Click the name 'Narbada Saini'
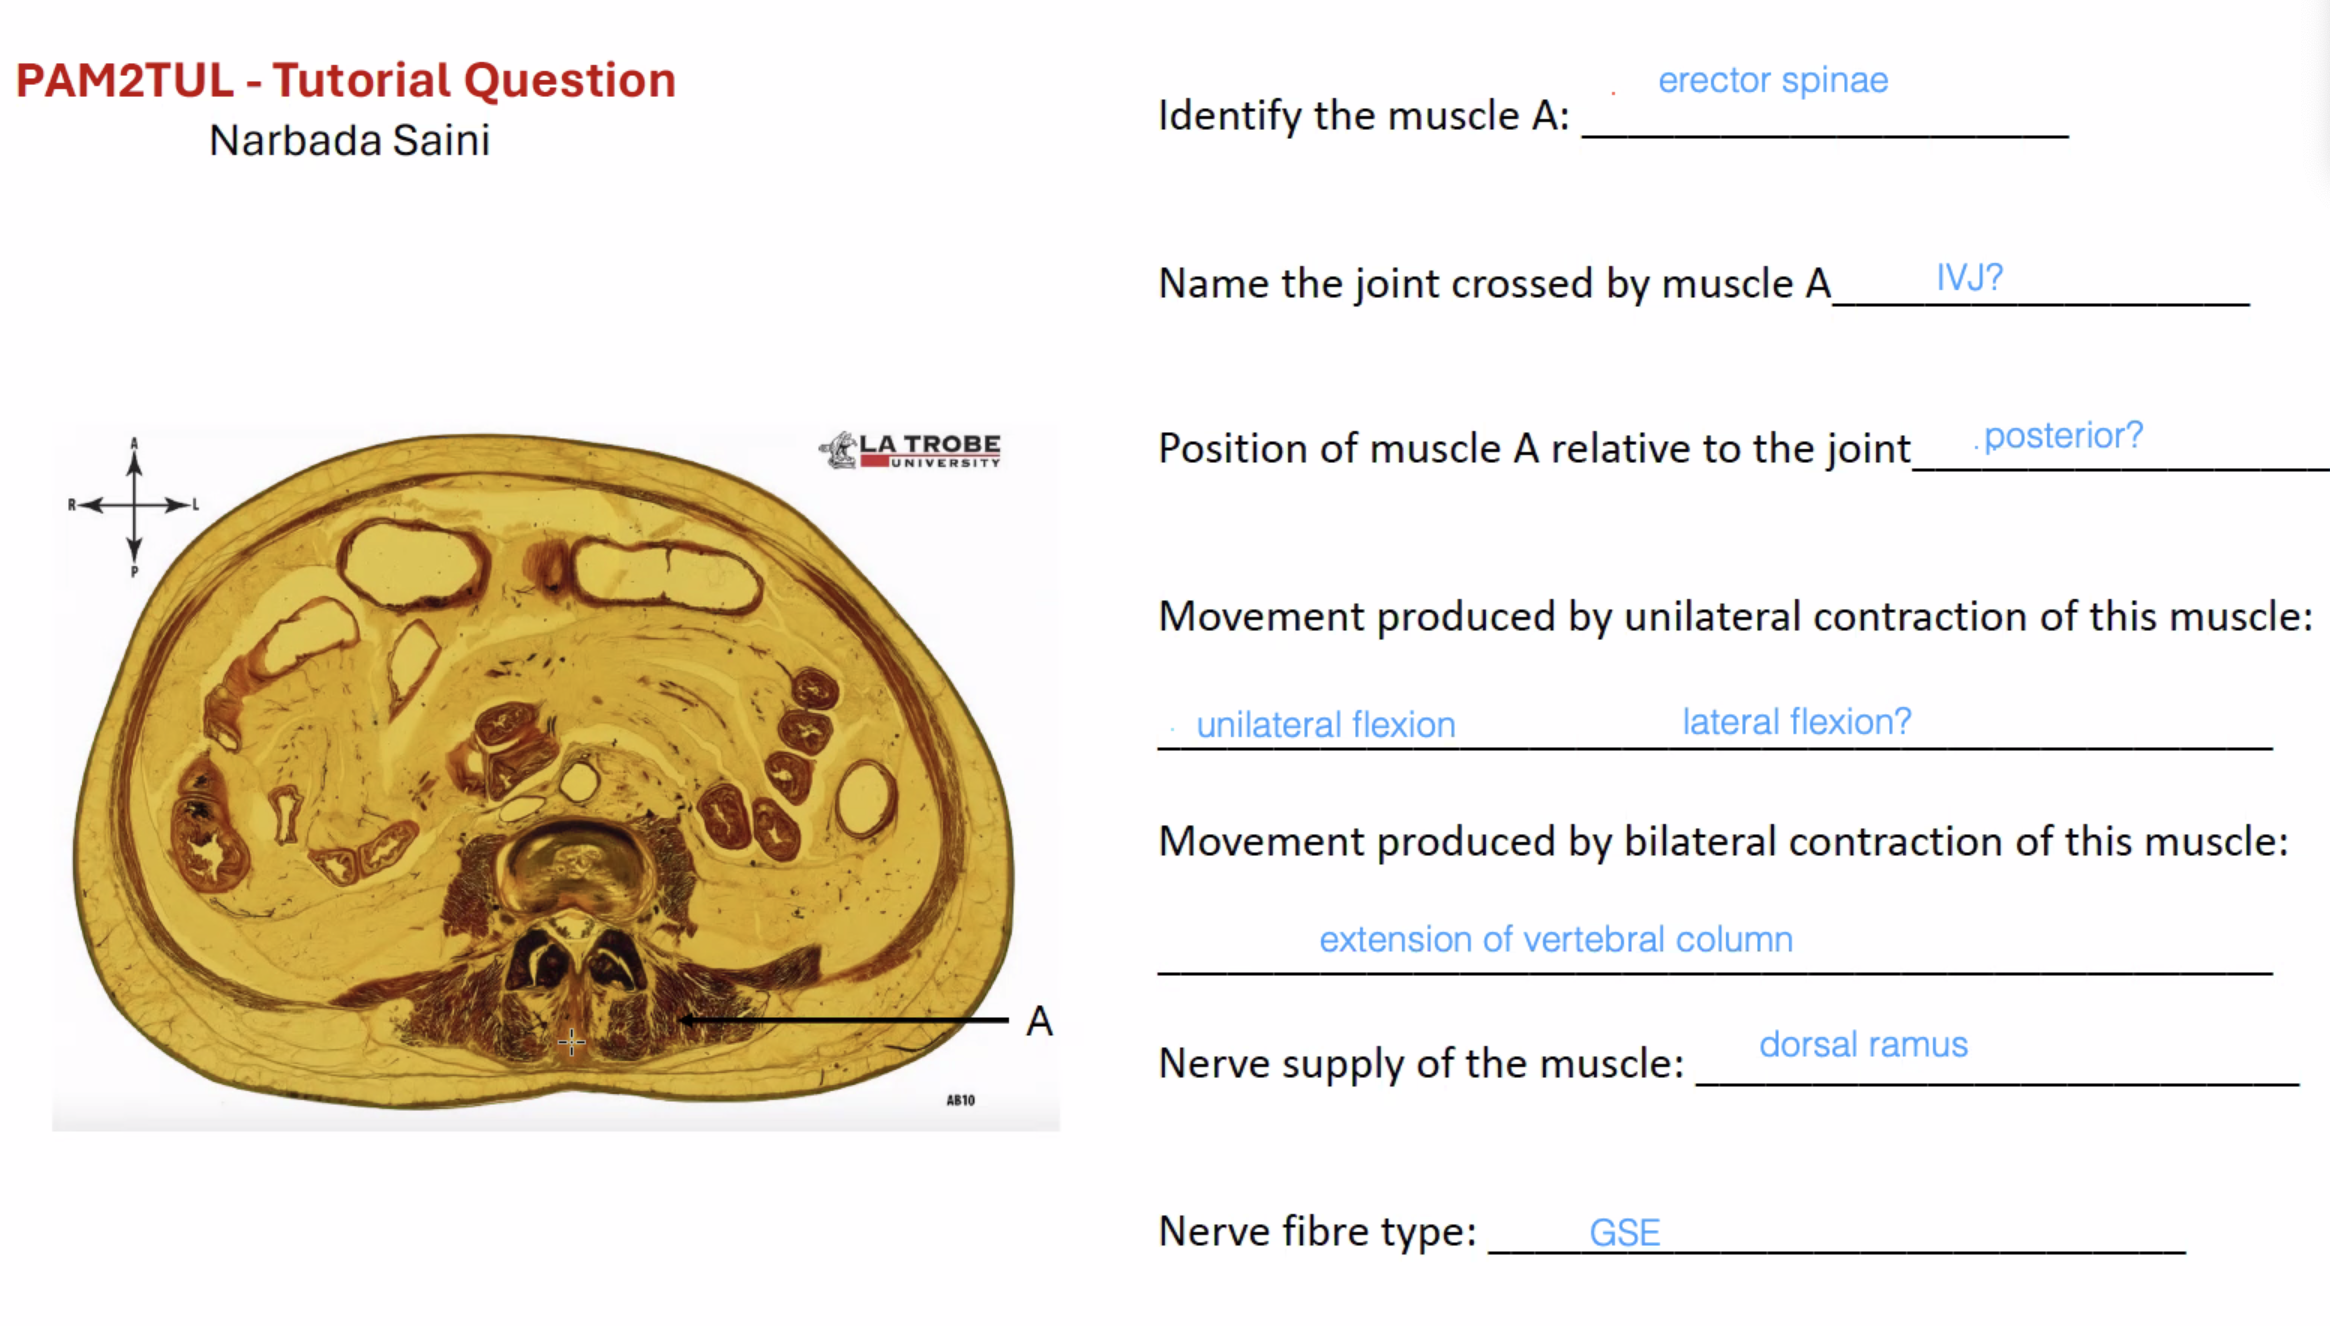This screenshot has width=2330, height=1326. (349, 140)
